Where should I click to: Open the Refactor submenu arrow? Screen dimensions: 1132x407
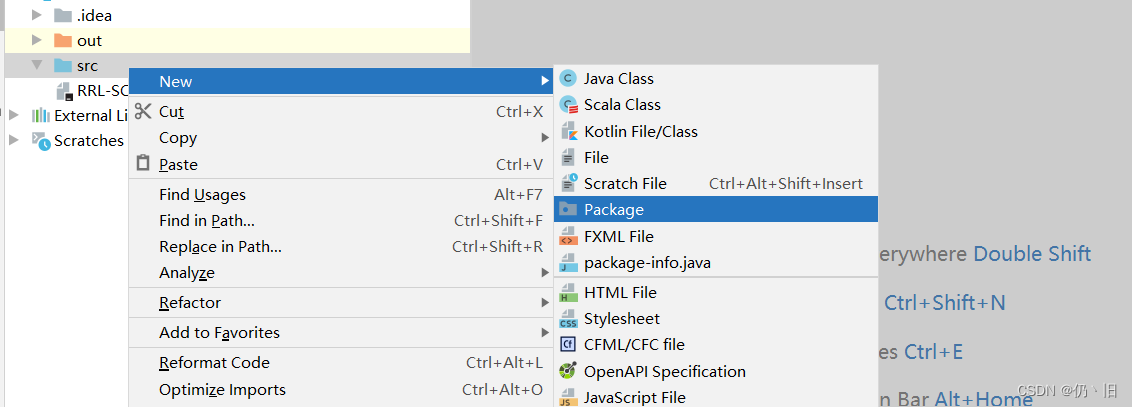pyautogui.click(x=545, y=302)
